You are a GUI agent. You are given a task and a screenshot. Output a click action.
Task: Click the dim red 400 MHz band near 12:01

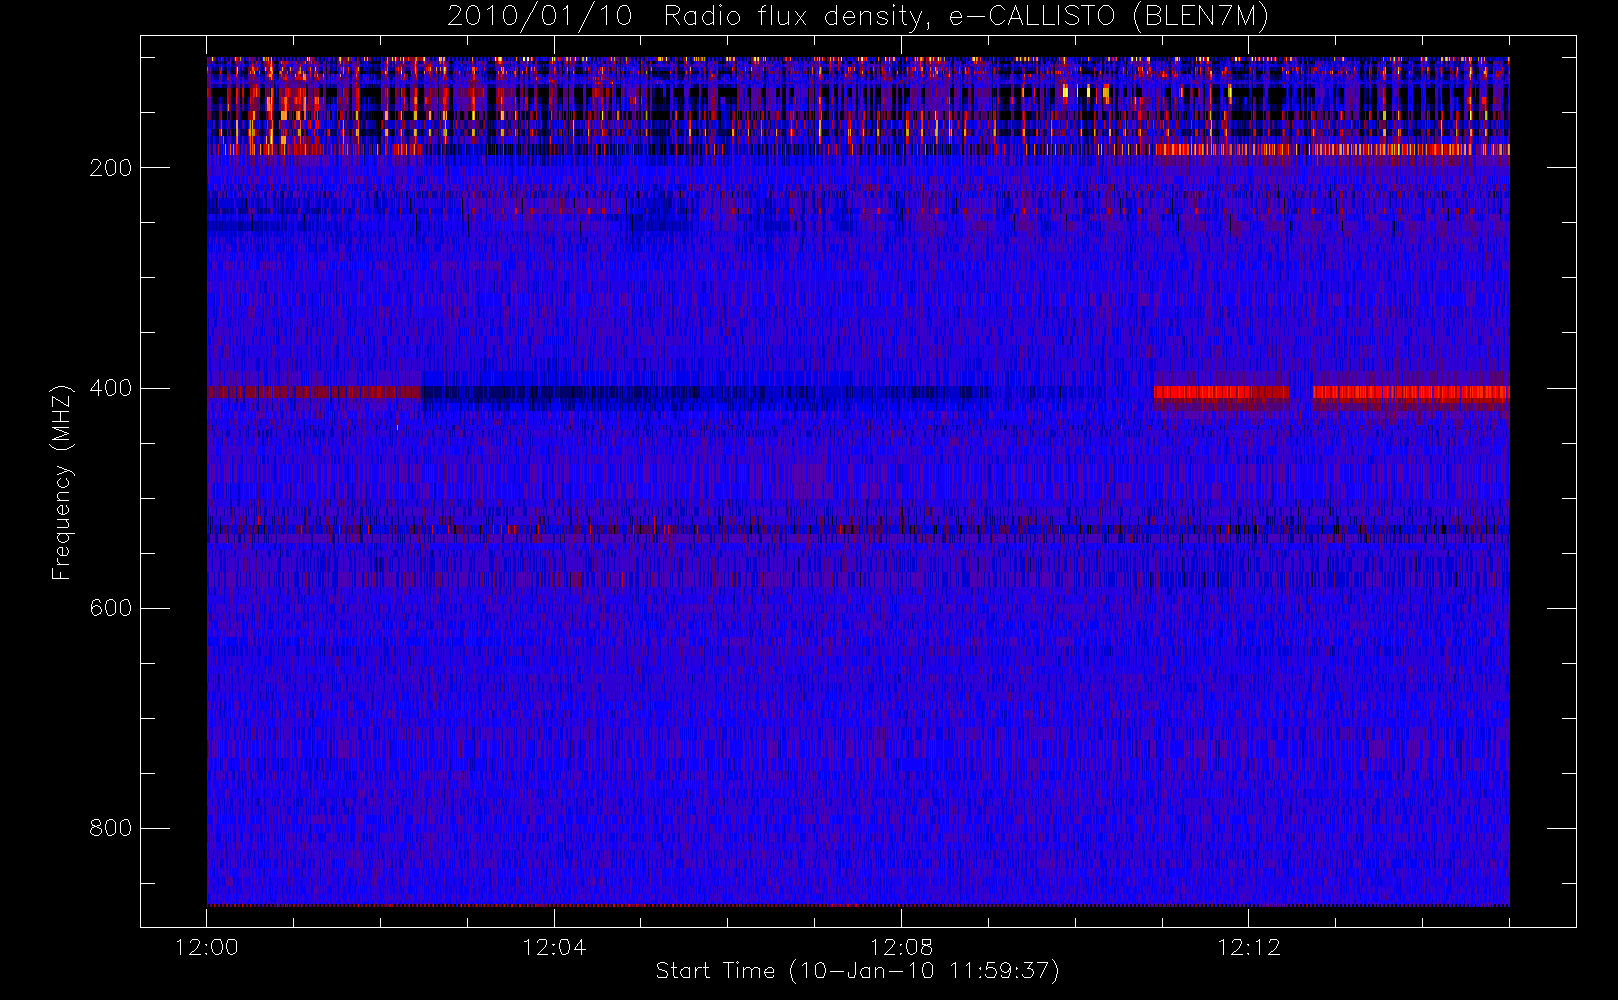[314, 392]
